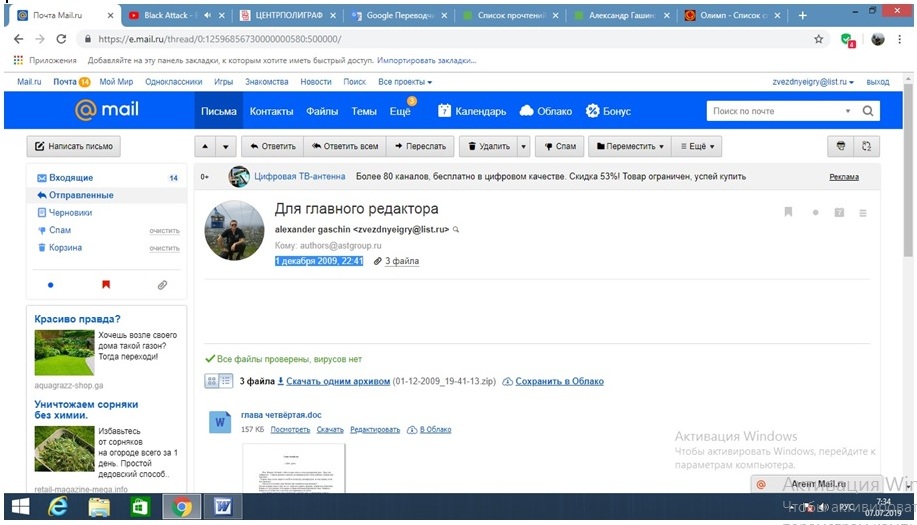917x525 pixels.
Task: Open the Chrome profile avatar
Action: [x=878, y=39]
